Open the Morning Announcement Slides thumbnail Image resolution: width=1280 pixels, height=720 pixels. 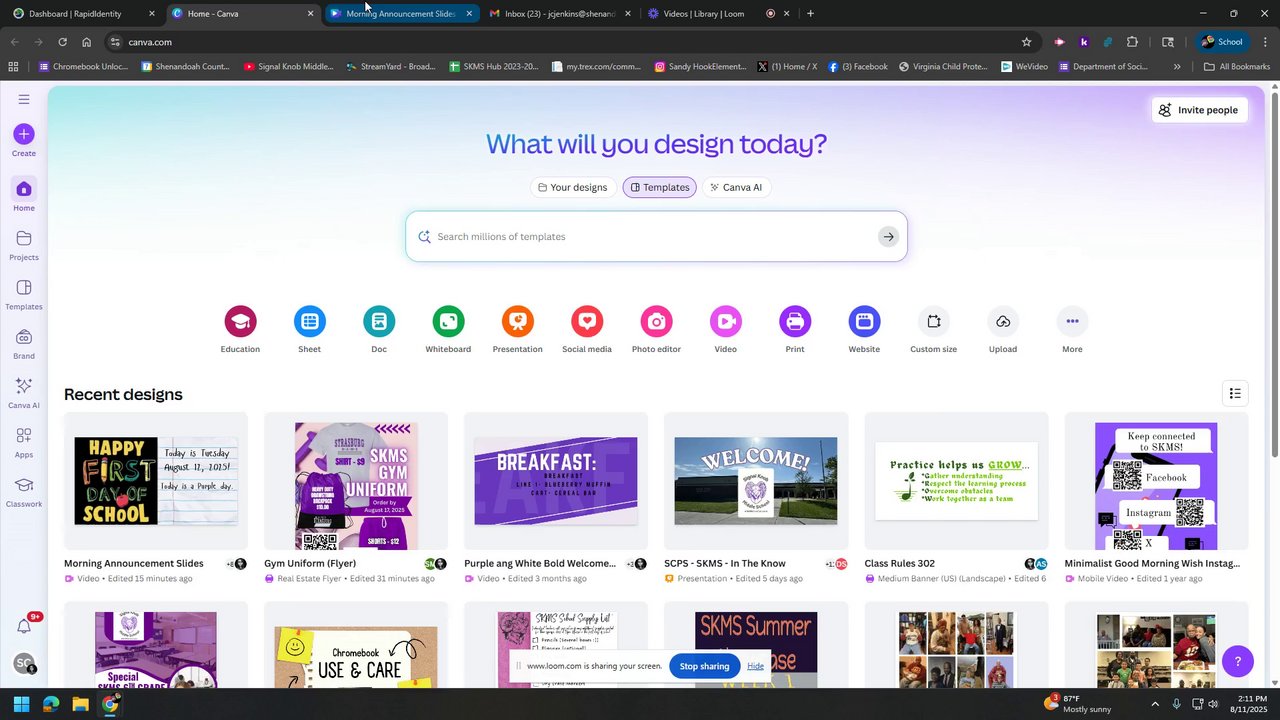[x=156, y=481]
